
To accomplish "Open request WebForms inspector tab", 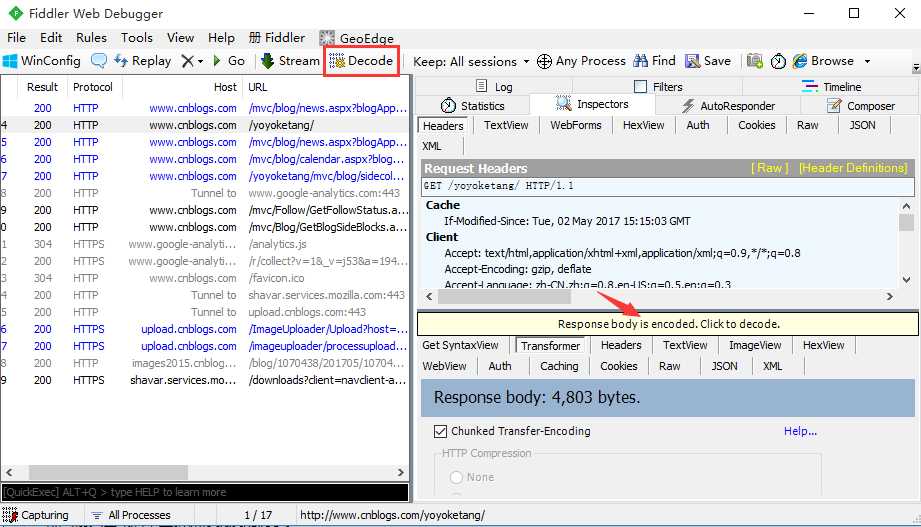I will pos(576,125).
